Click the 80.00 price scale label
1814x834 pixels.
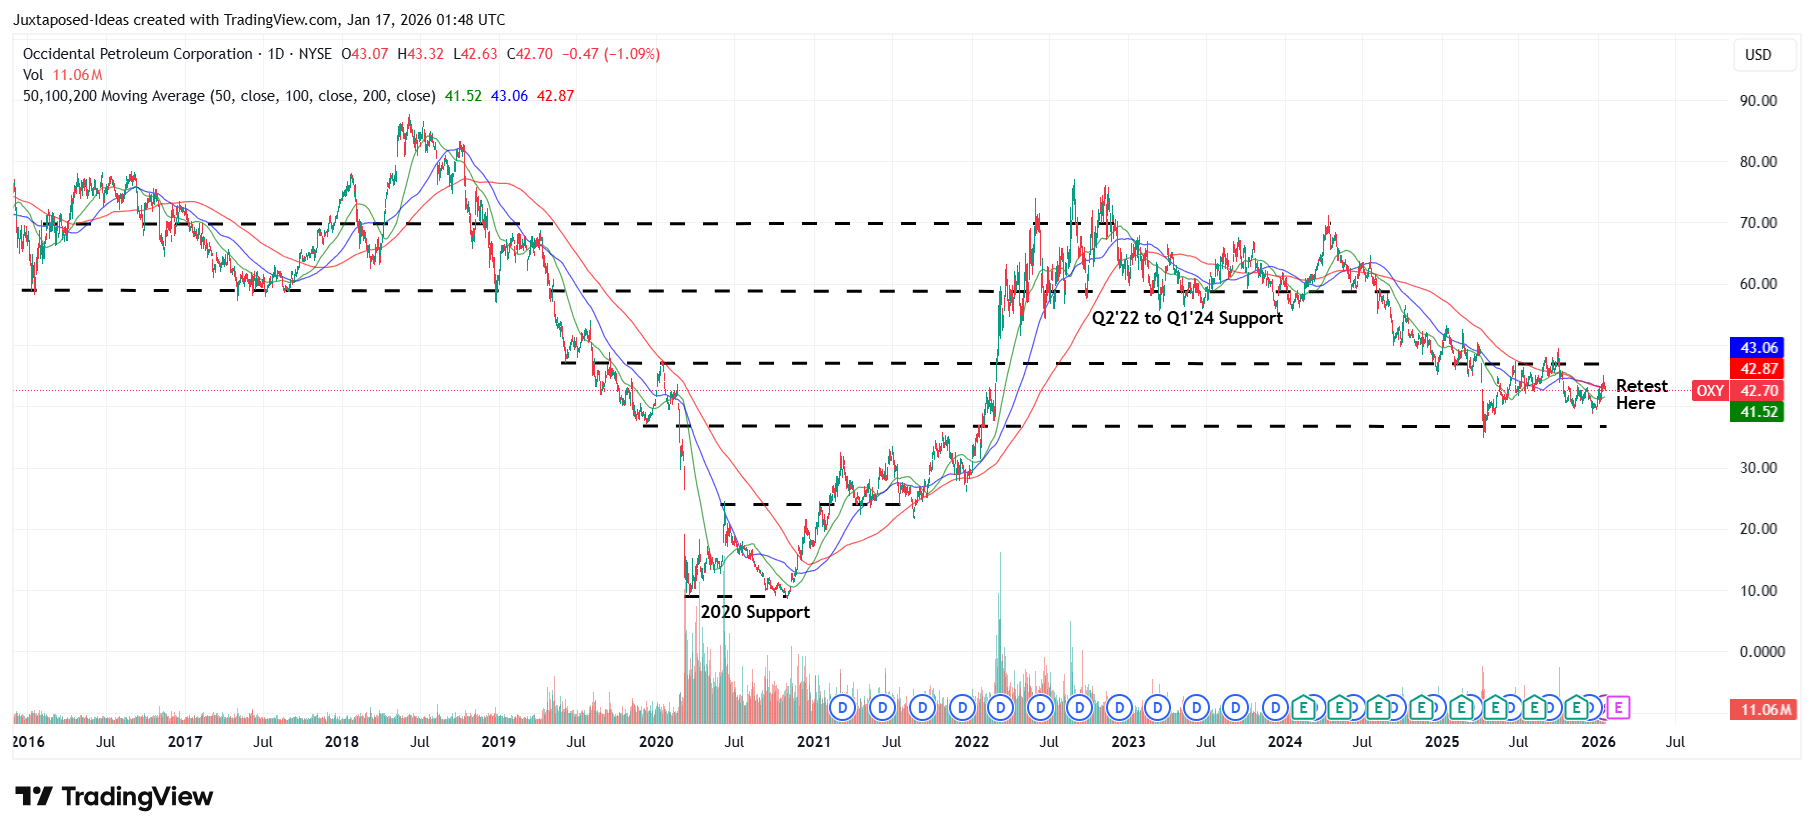tap(1758, 162)
